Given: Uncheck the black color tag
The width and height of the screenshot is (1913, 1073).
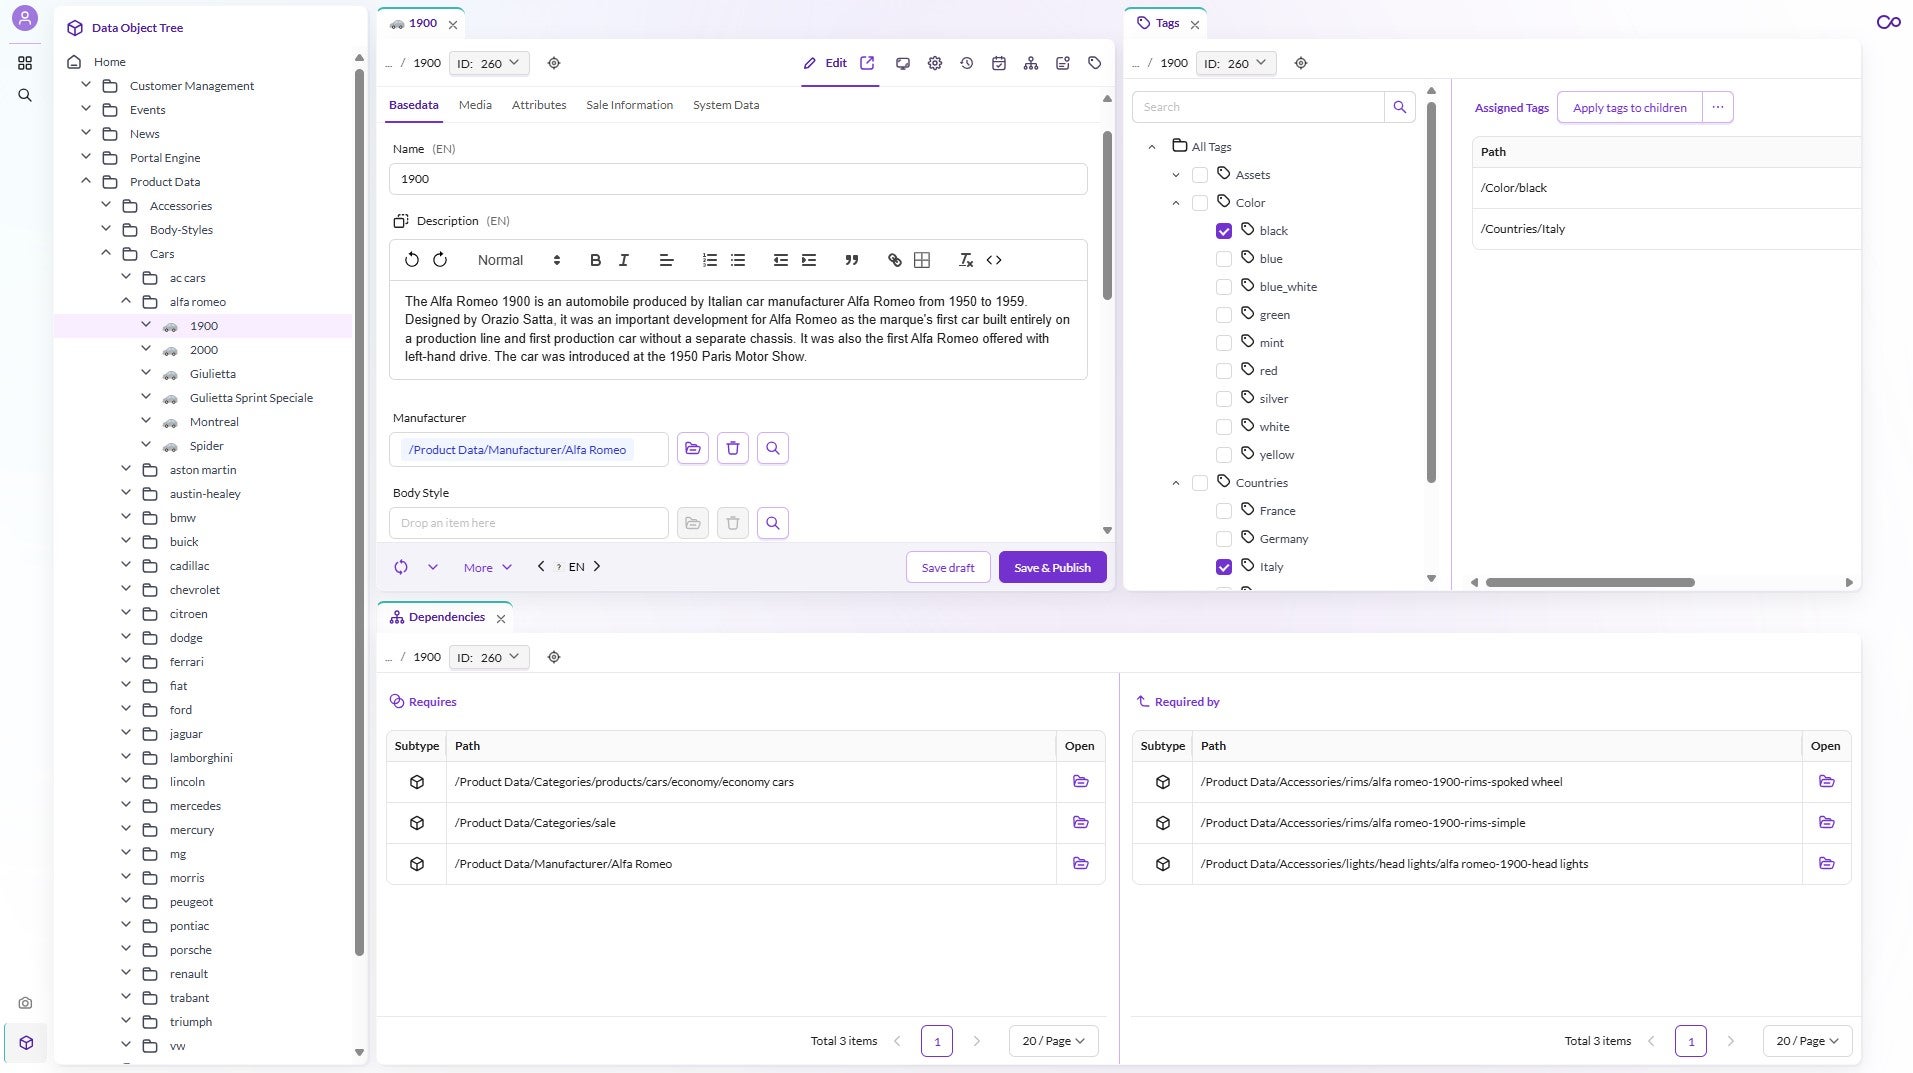Looking at the screenshot, I should pos(1224,231).
